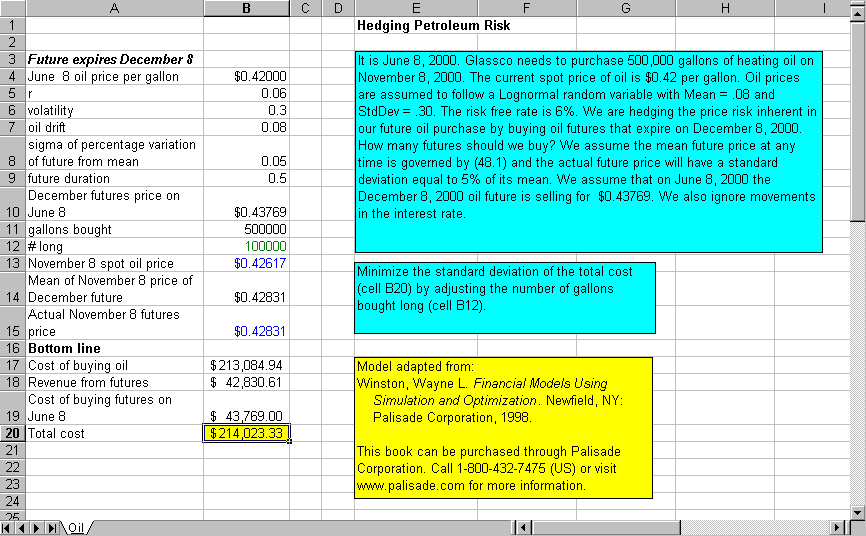Select 'Revenue from futures' label
The height and width of the screenshot is (536, 866).
pos(114,382)
